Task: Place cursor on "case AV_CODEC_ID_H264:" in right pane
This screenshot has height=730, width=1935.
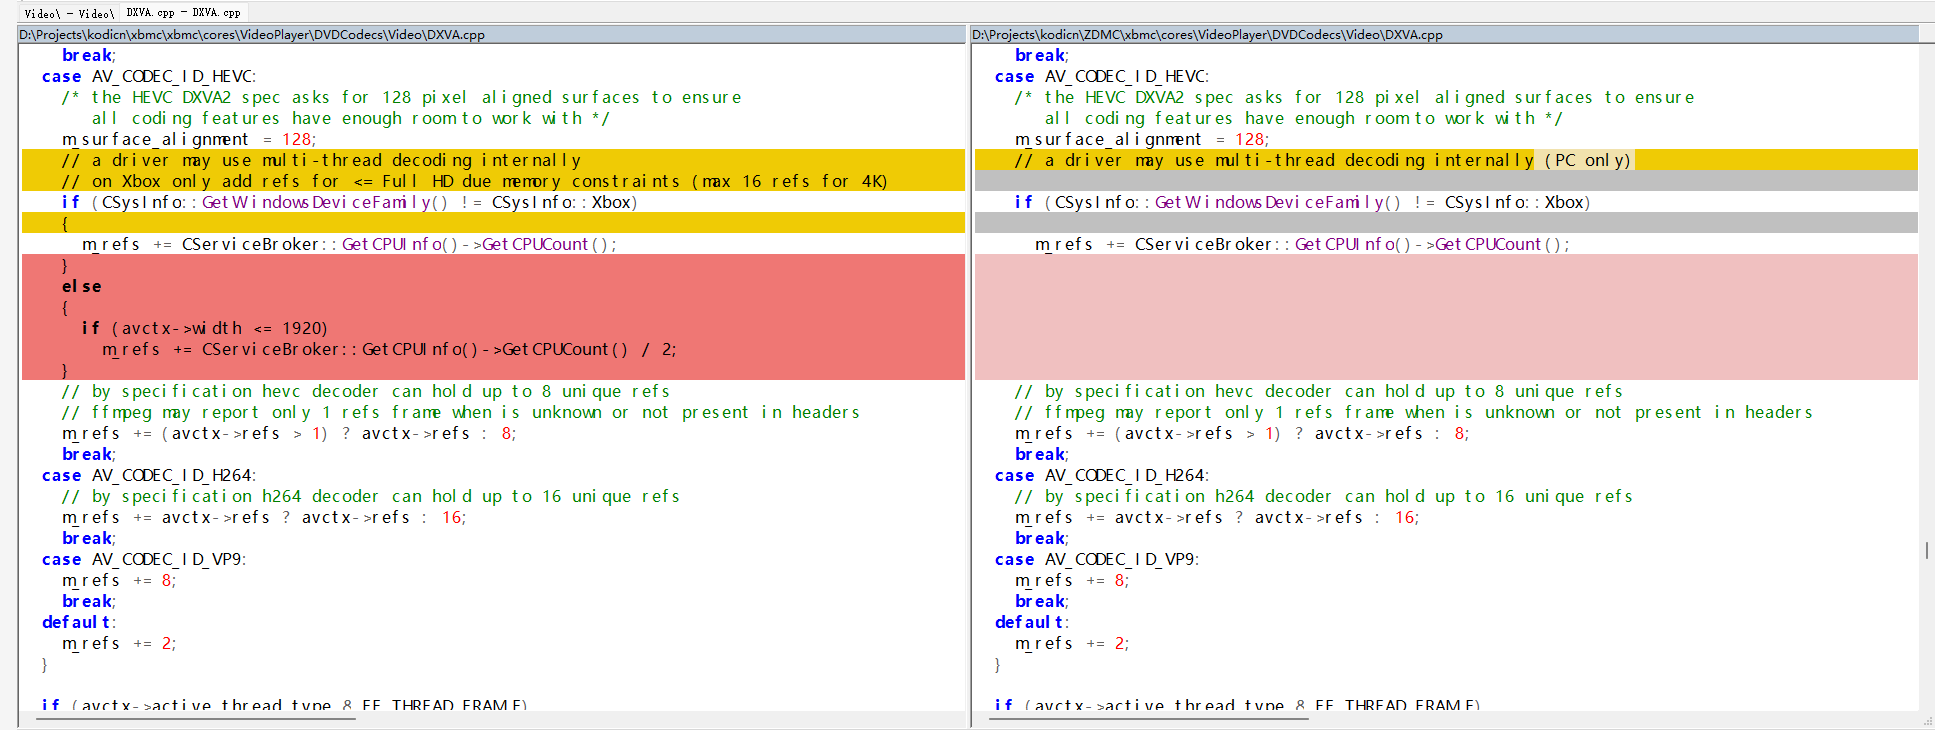Action: [x=1101, y=475]
